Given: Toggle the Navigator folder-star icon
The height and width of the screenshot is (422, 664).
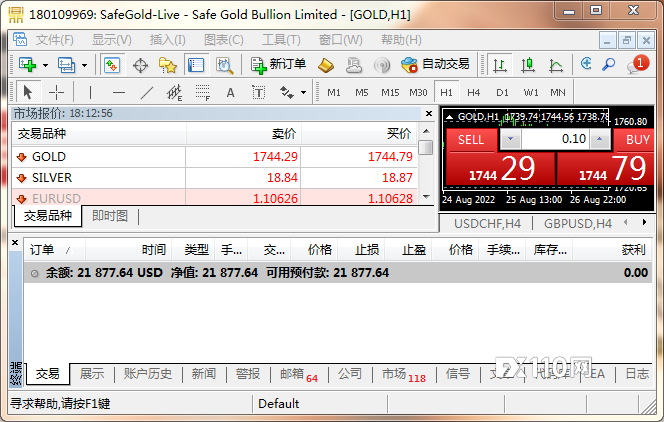Looking at the screenshot, I should click(168, 65).
